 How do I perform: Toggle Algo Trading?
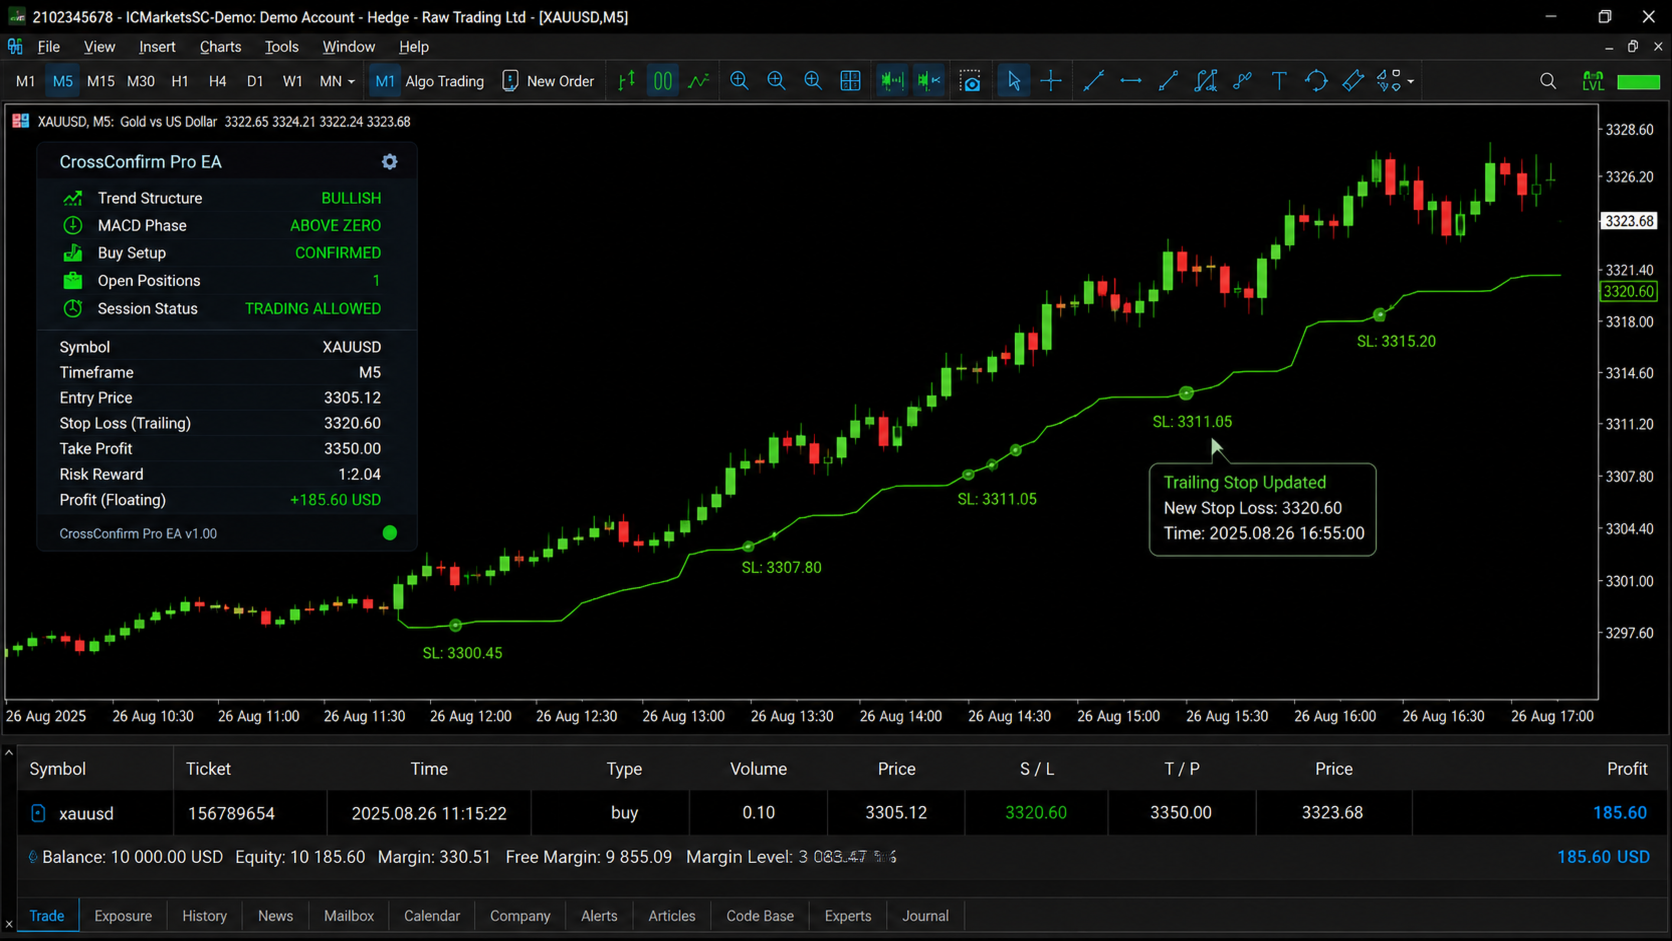pyautogui.click(x=428, y=81)
